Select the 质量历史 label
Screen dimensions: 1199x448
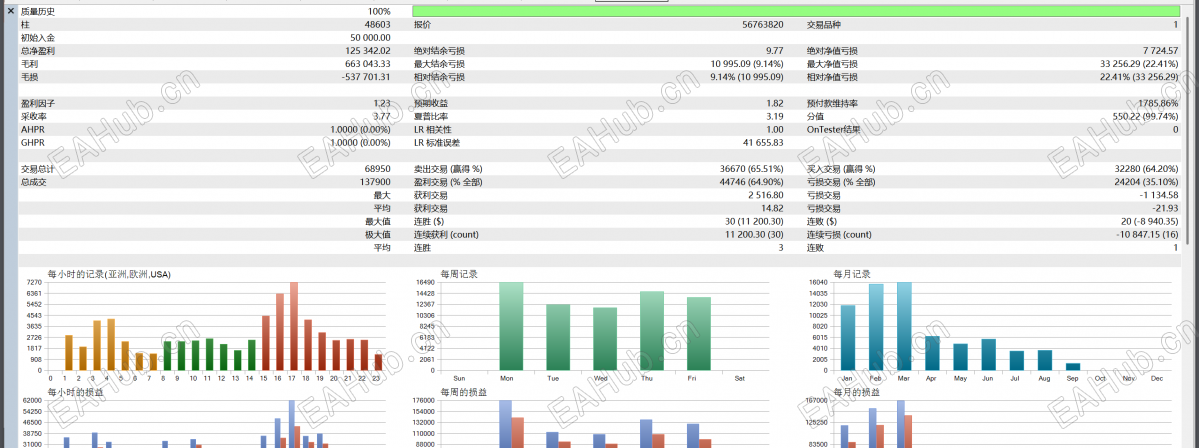(37, 11)
